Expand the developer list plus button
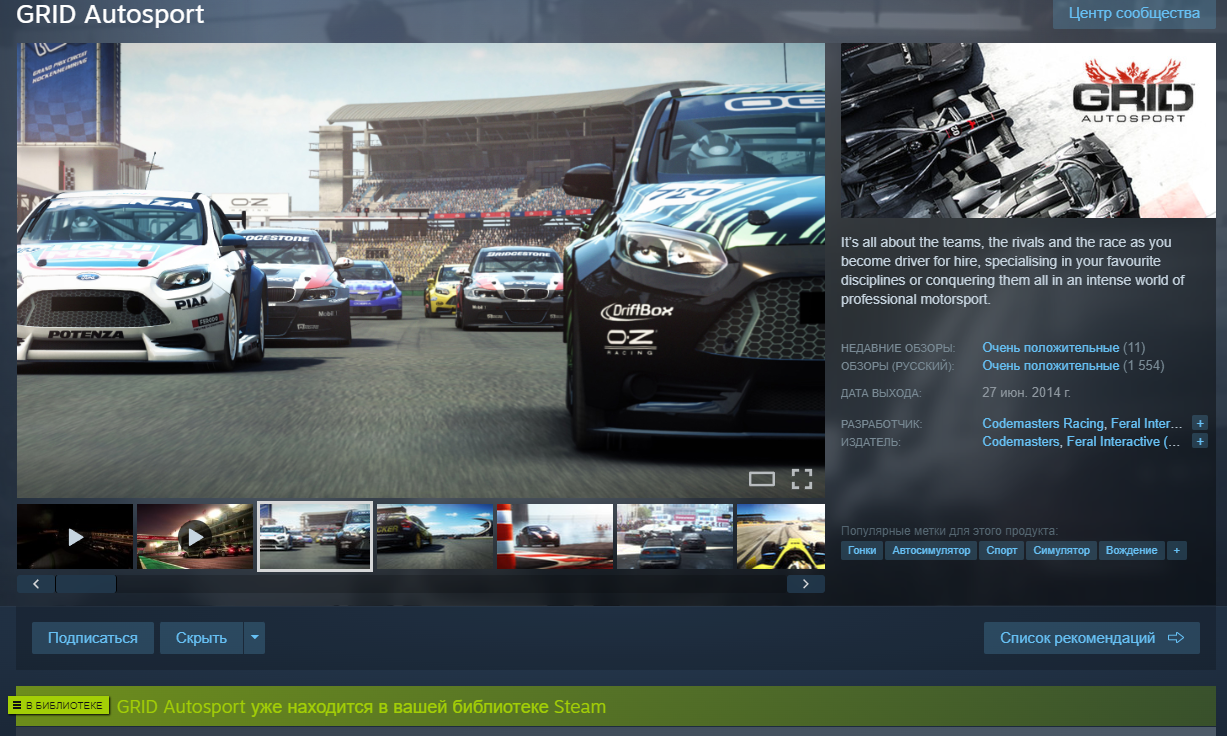Image resolution: width=1227 pixels, height=736 pixels. click(1200, 423)
